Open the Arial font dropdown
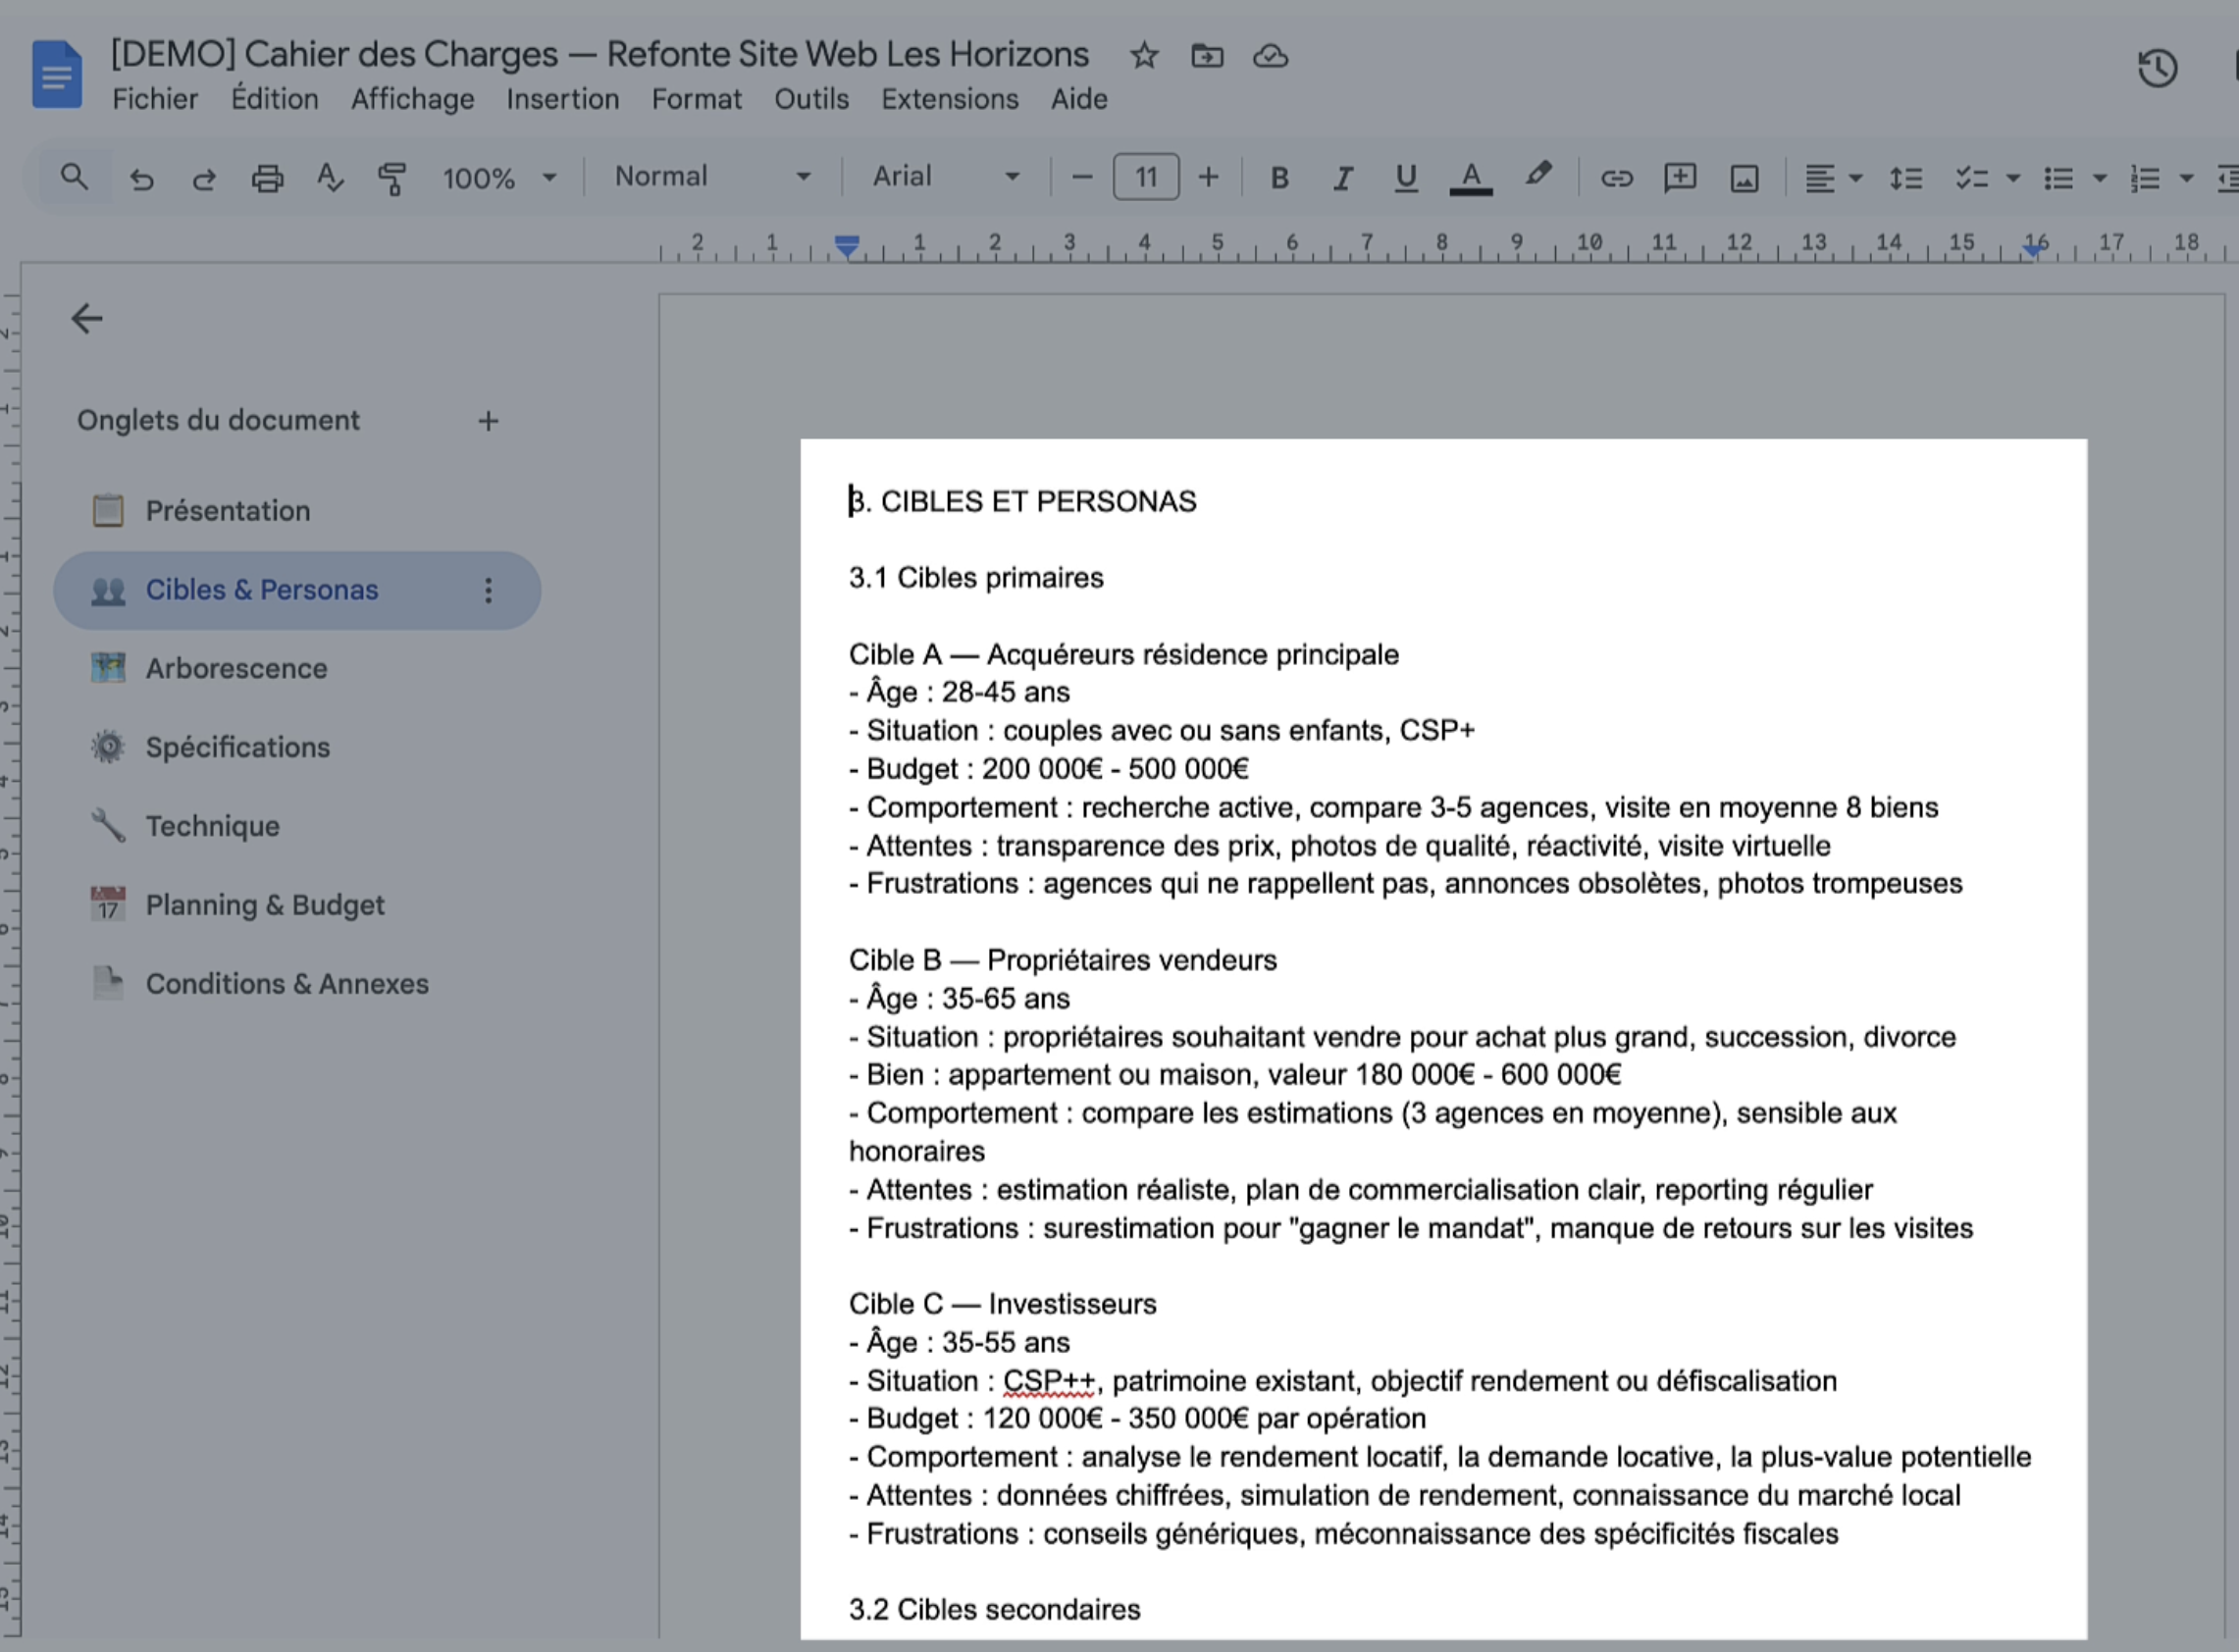Screen dimensions: 2239x1652 click(945, 177)
